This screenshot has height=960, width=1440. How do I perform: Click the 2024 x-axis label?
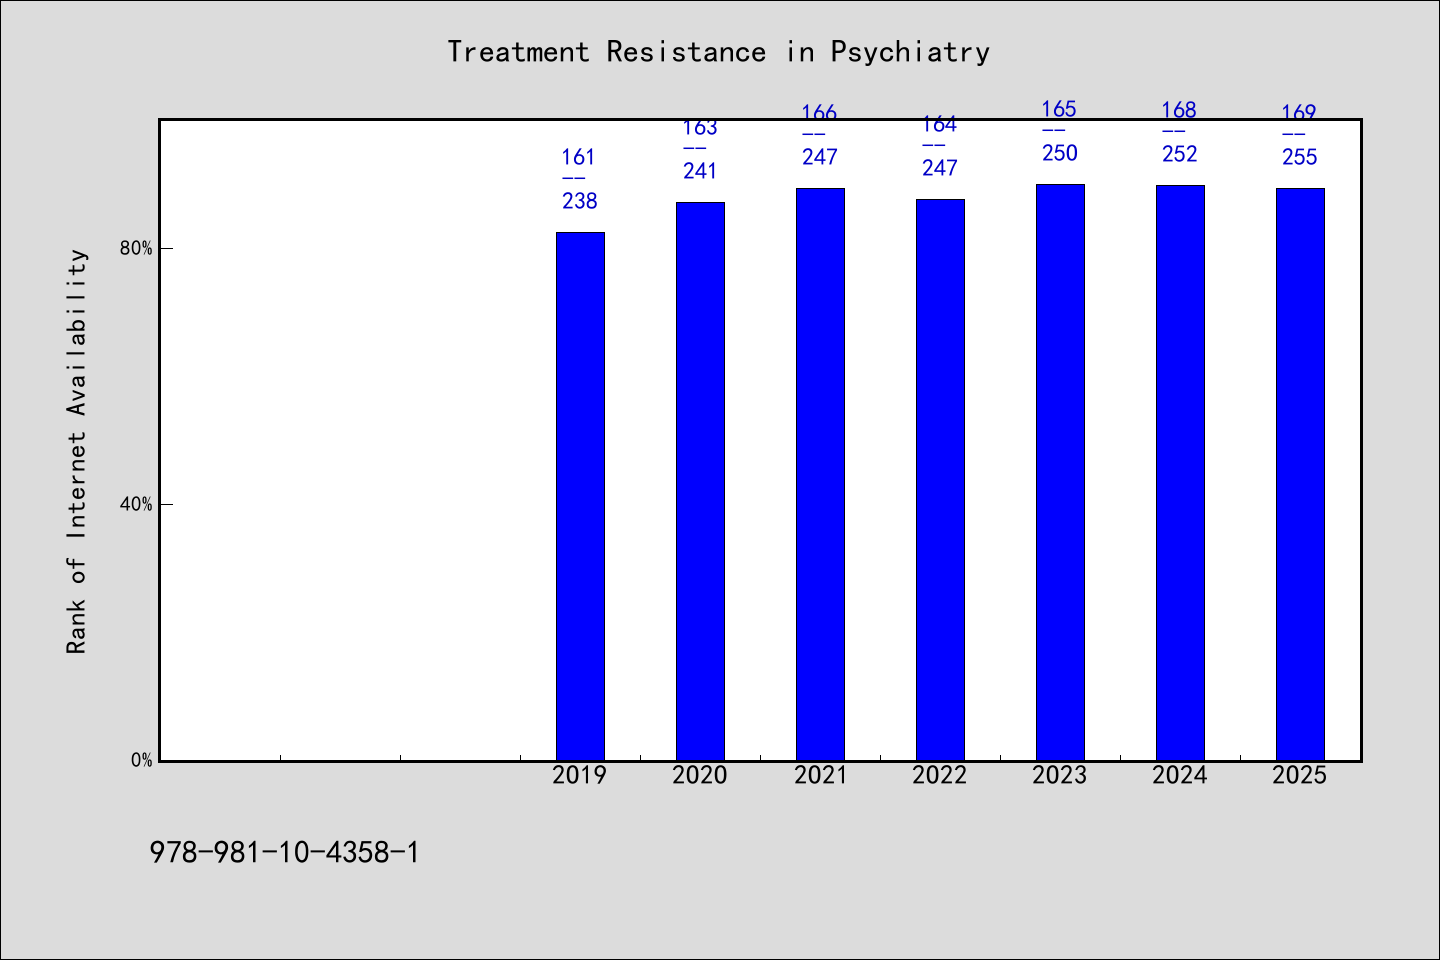[x=1180, y=775]
